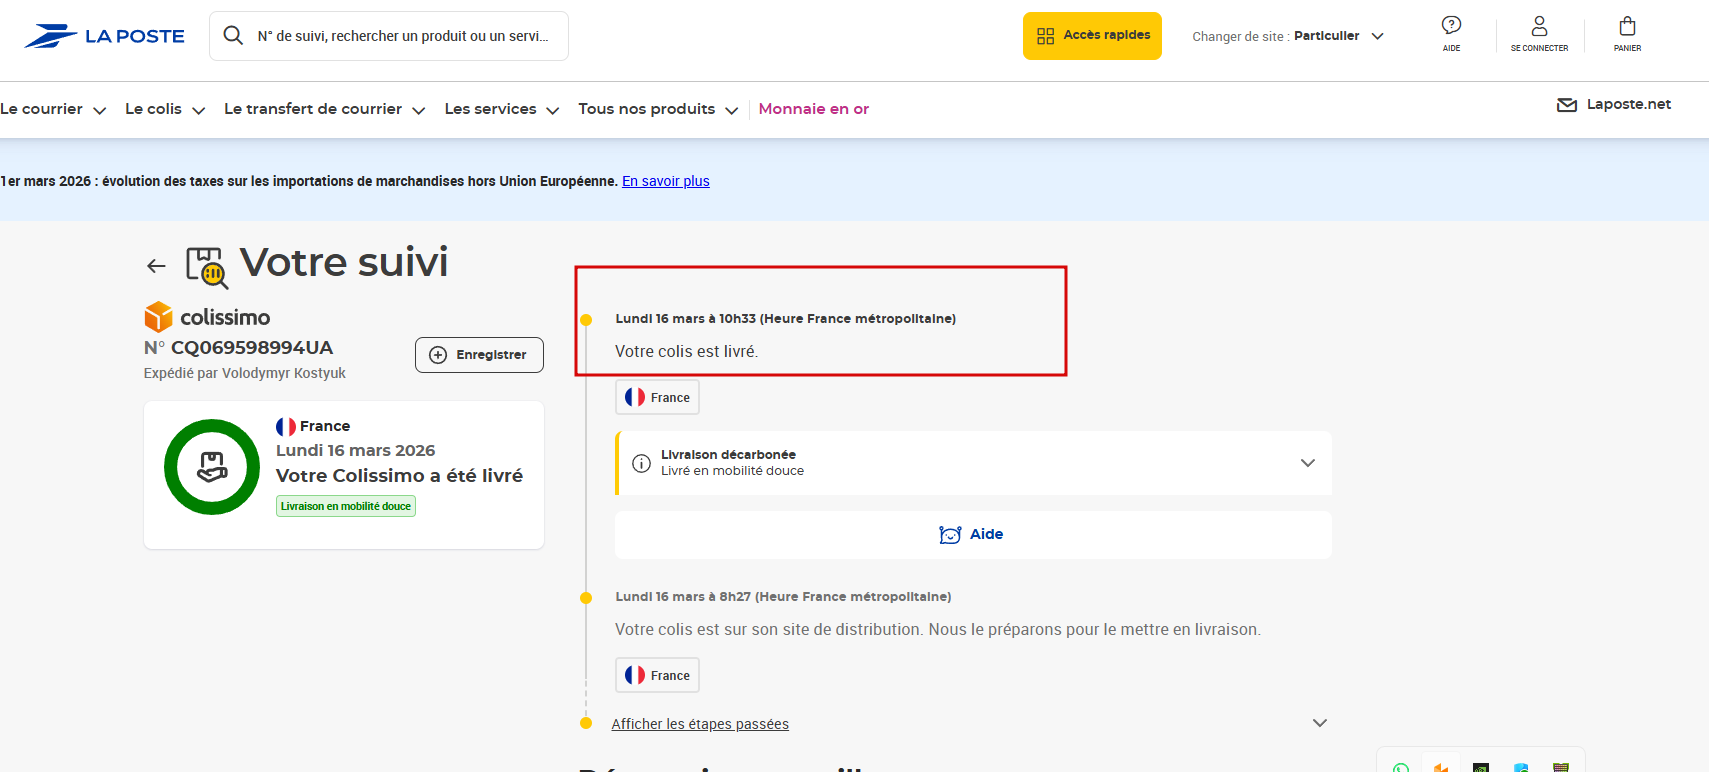Click the French flag icon in status card
This screenshot has height=772, width=1709.
[x=286, y=426]
